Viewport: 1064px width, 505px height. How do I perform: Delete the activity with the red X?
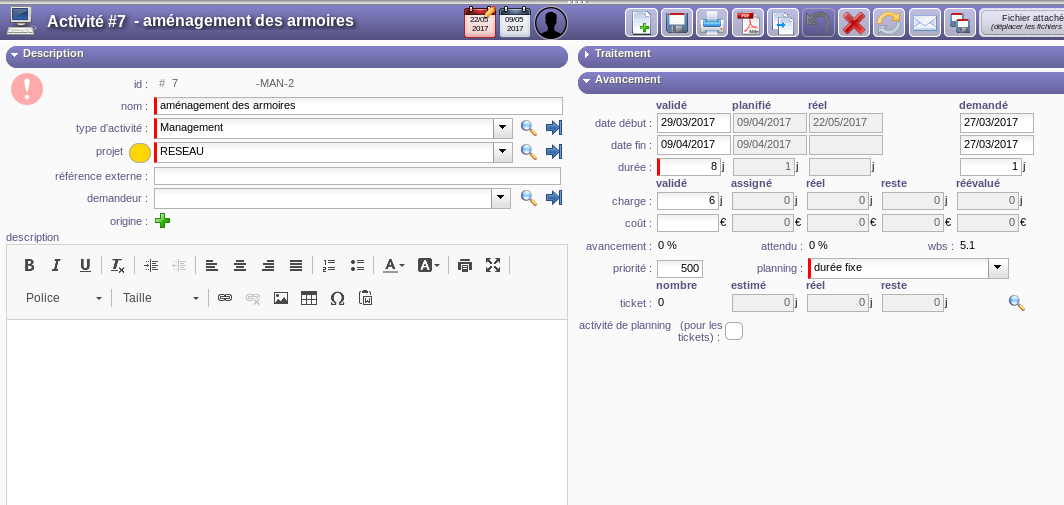click(x=853, y=23)
